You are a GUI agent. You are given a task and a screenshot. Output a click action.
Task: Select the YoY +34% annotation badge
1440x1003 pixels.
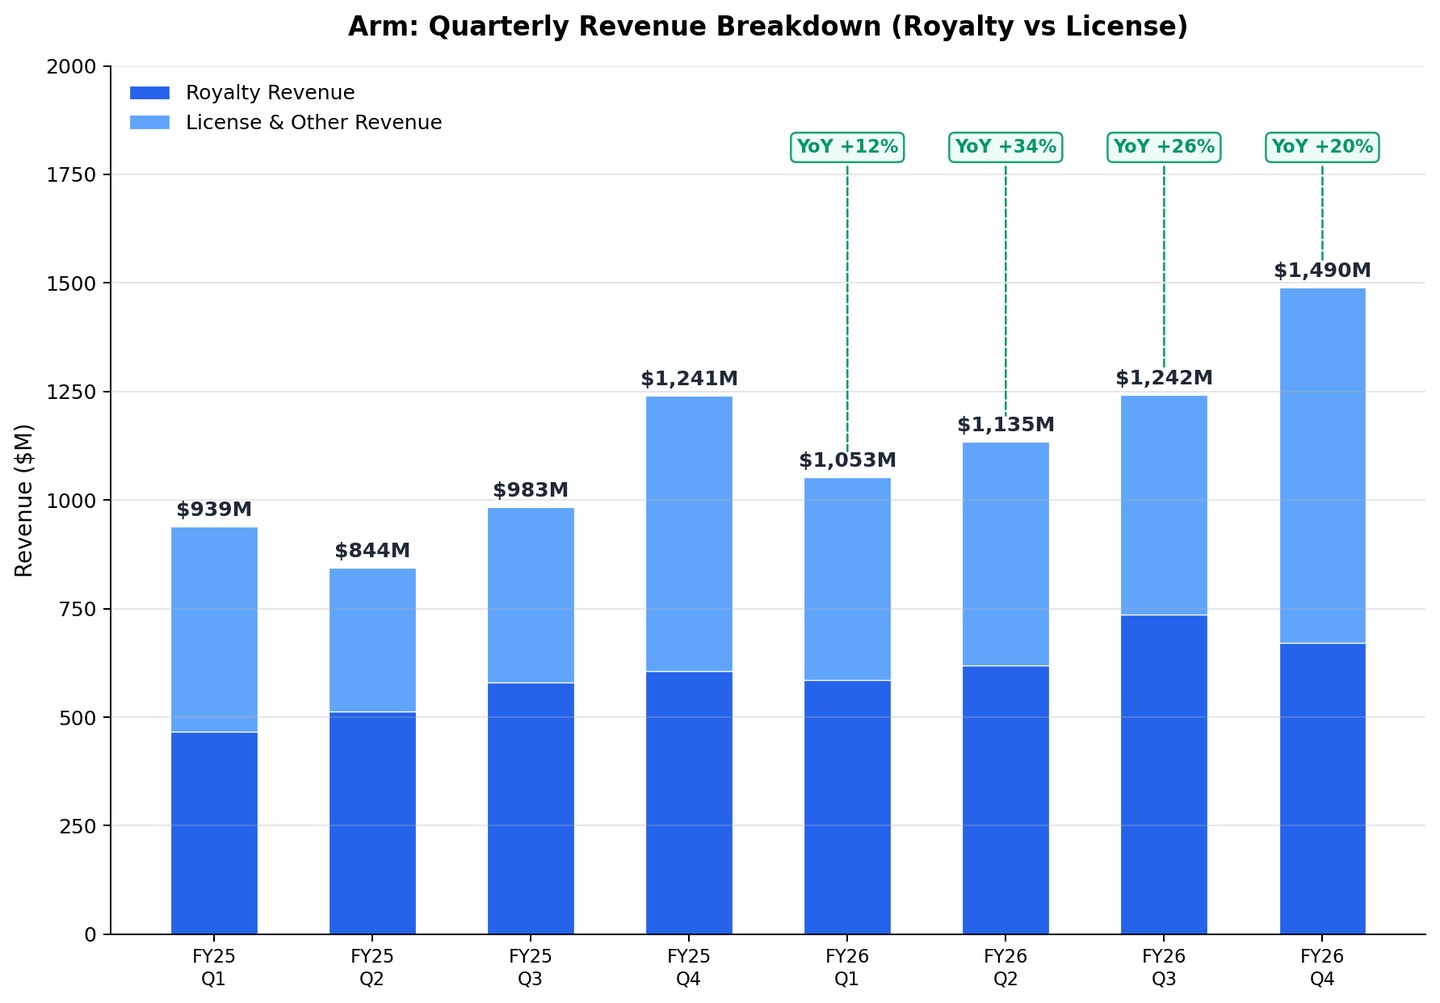click(1005, 147)
